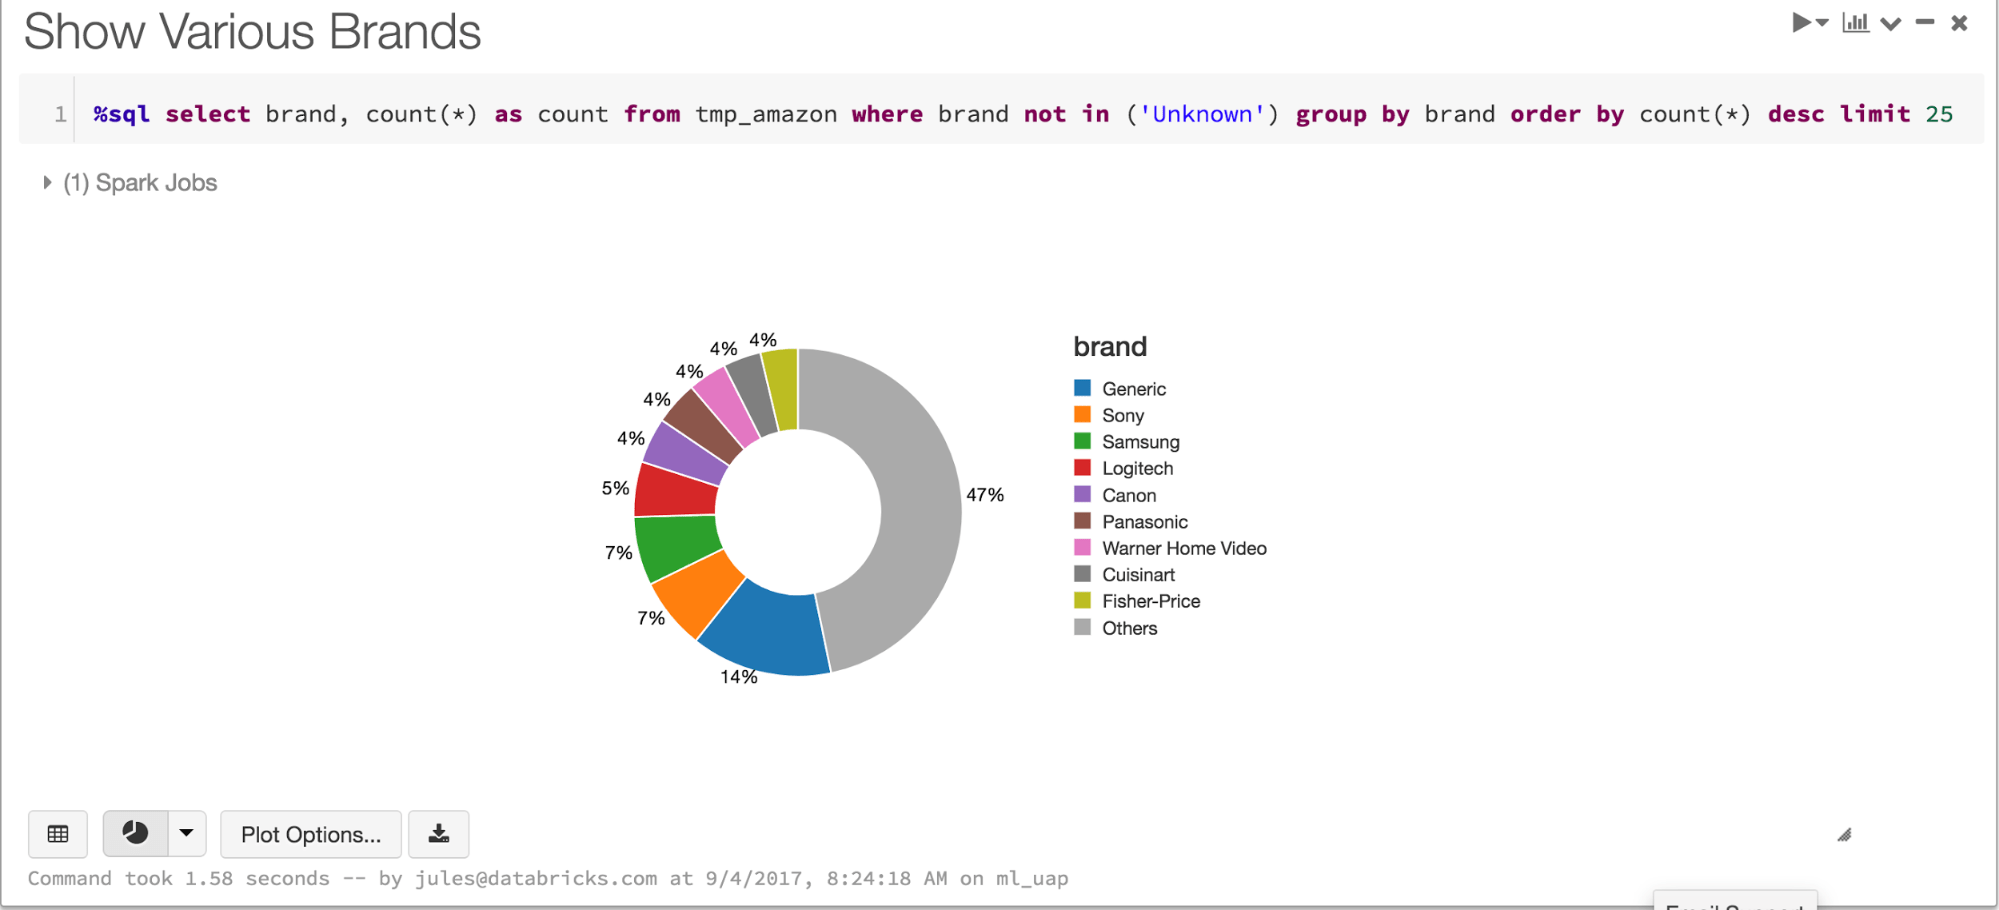Delete the cell using the X icon
Image resolution: width=1999 pixels, height=910 pixels.
(1959, 23)
